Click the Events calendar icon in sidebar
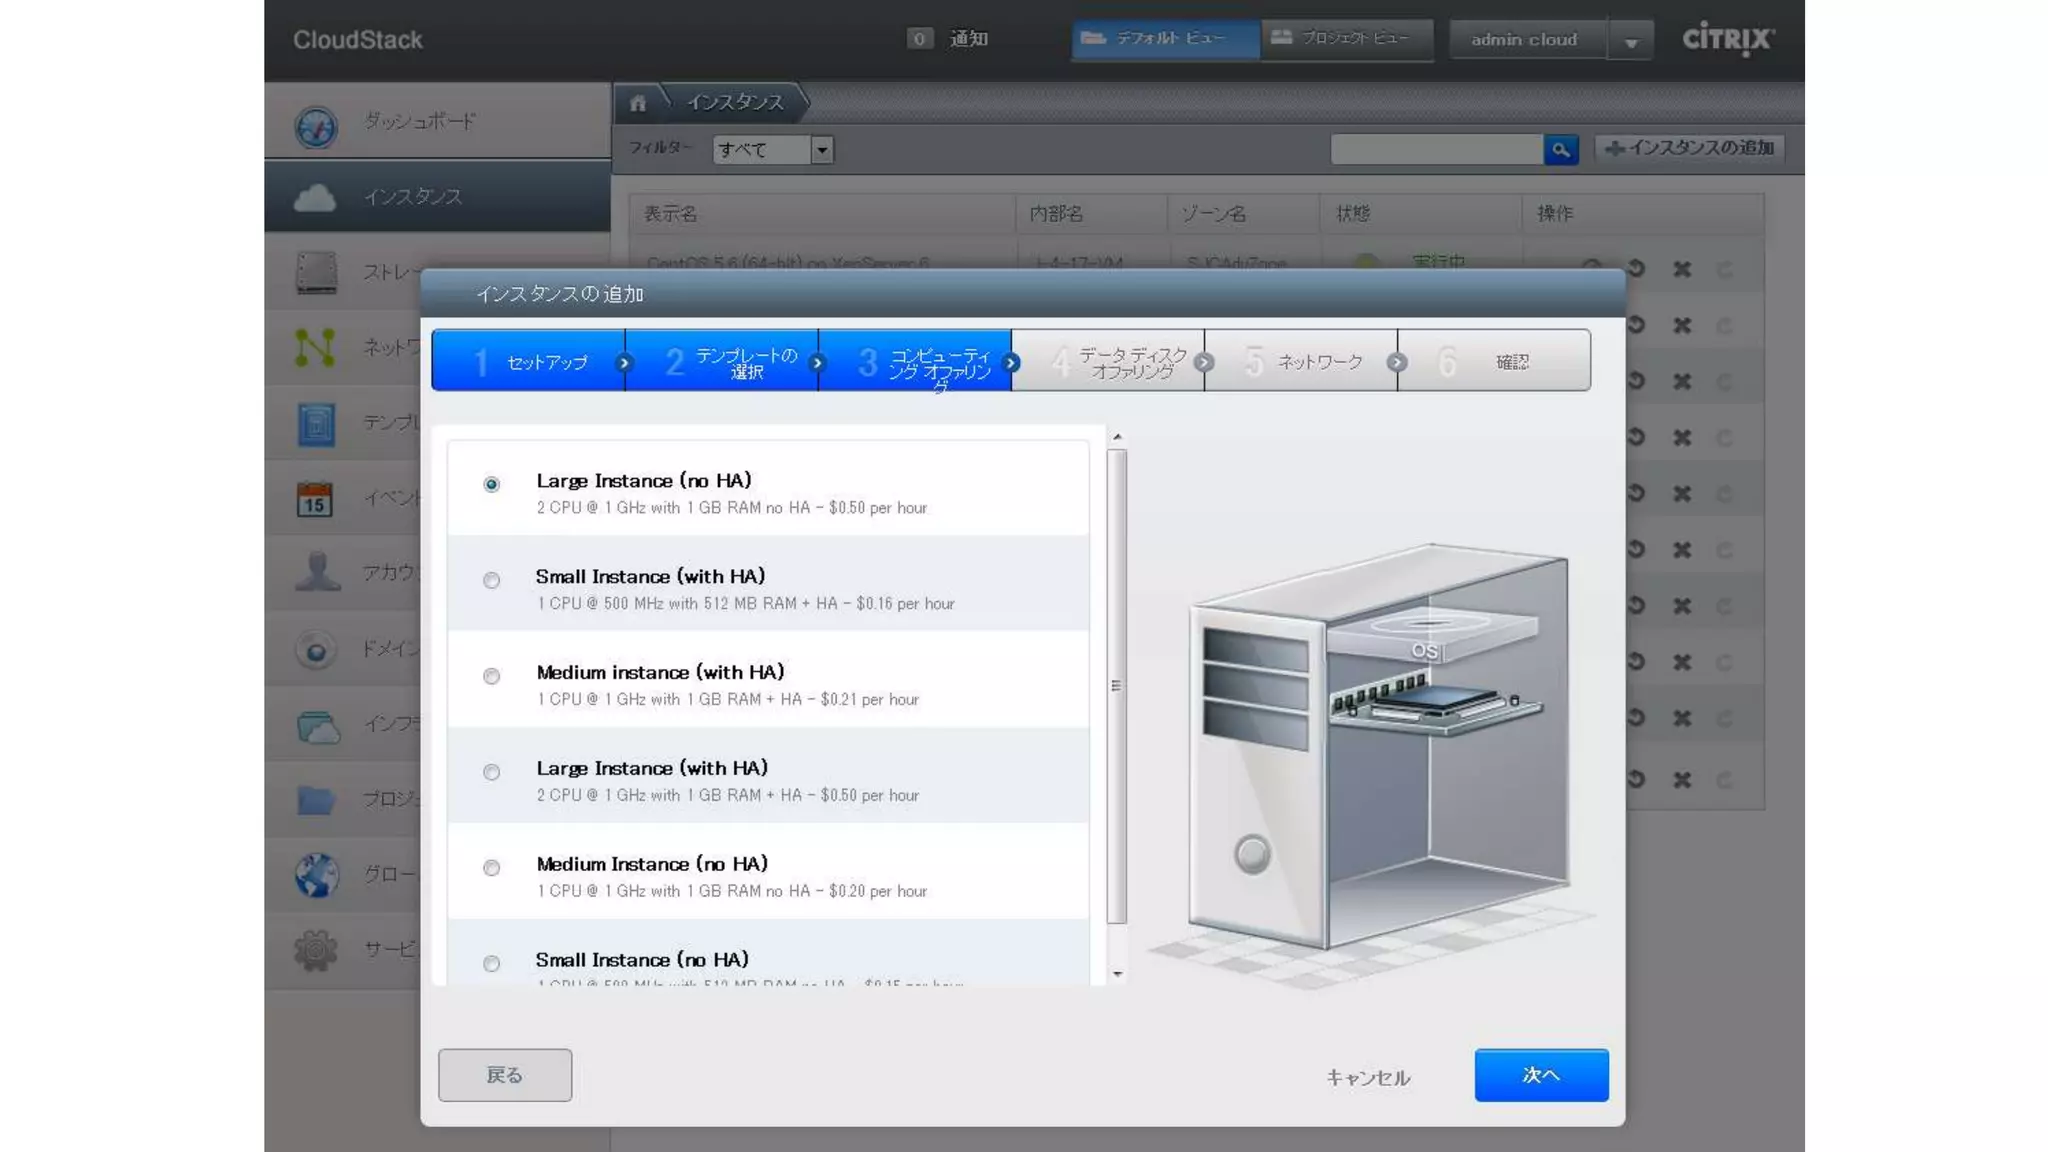 coord(315,499)
